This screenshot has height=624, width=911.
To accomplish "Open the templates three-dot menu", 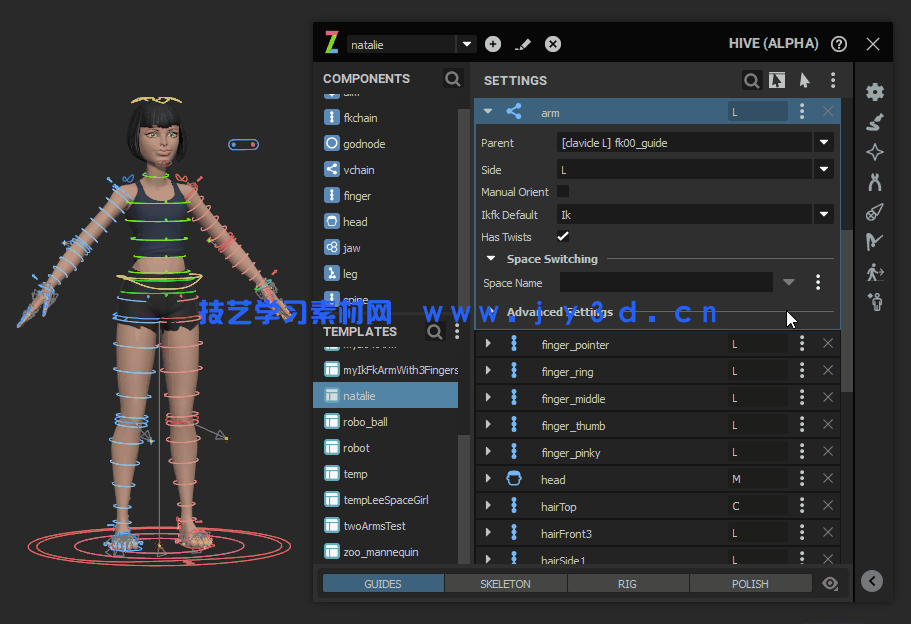I will click(x=457, y=331).
